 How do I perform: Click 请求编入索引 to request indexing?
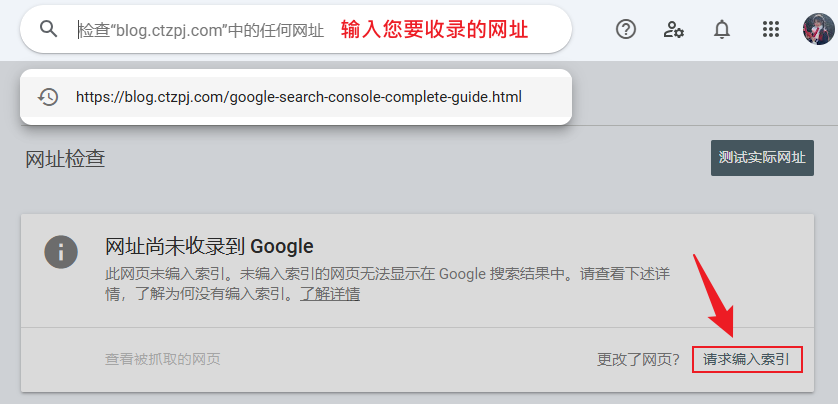pyautogui.click(x=747, y=359)
